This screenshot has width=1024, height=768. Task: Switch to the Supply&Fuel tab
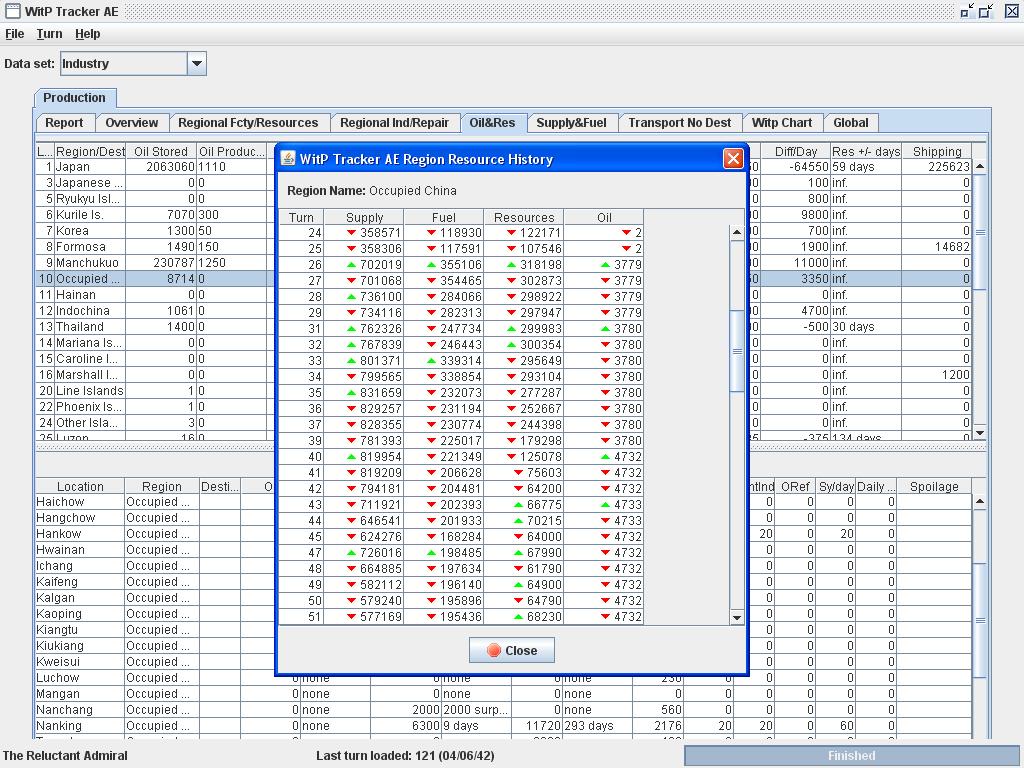click(x=571, y=123)
